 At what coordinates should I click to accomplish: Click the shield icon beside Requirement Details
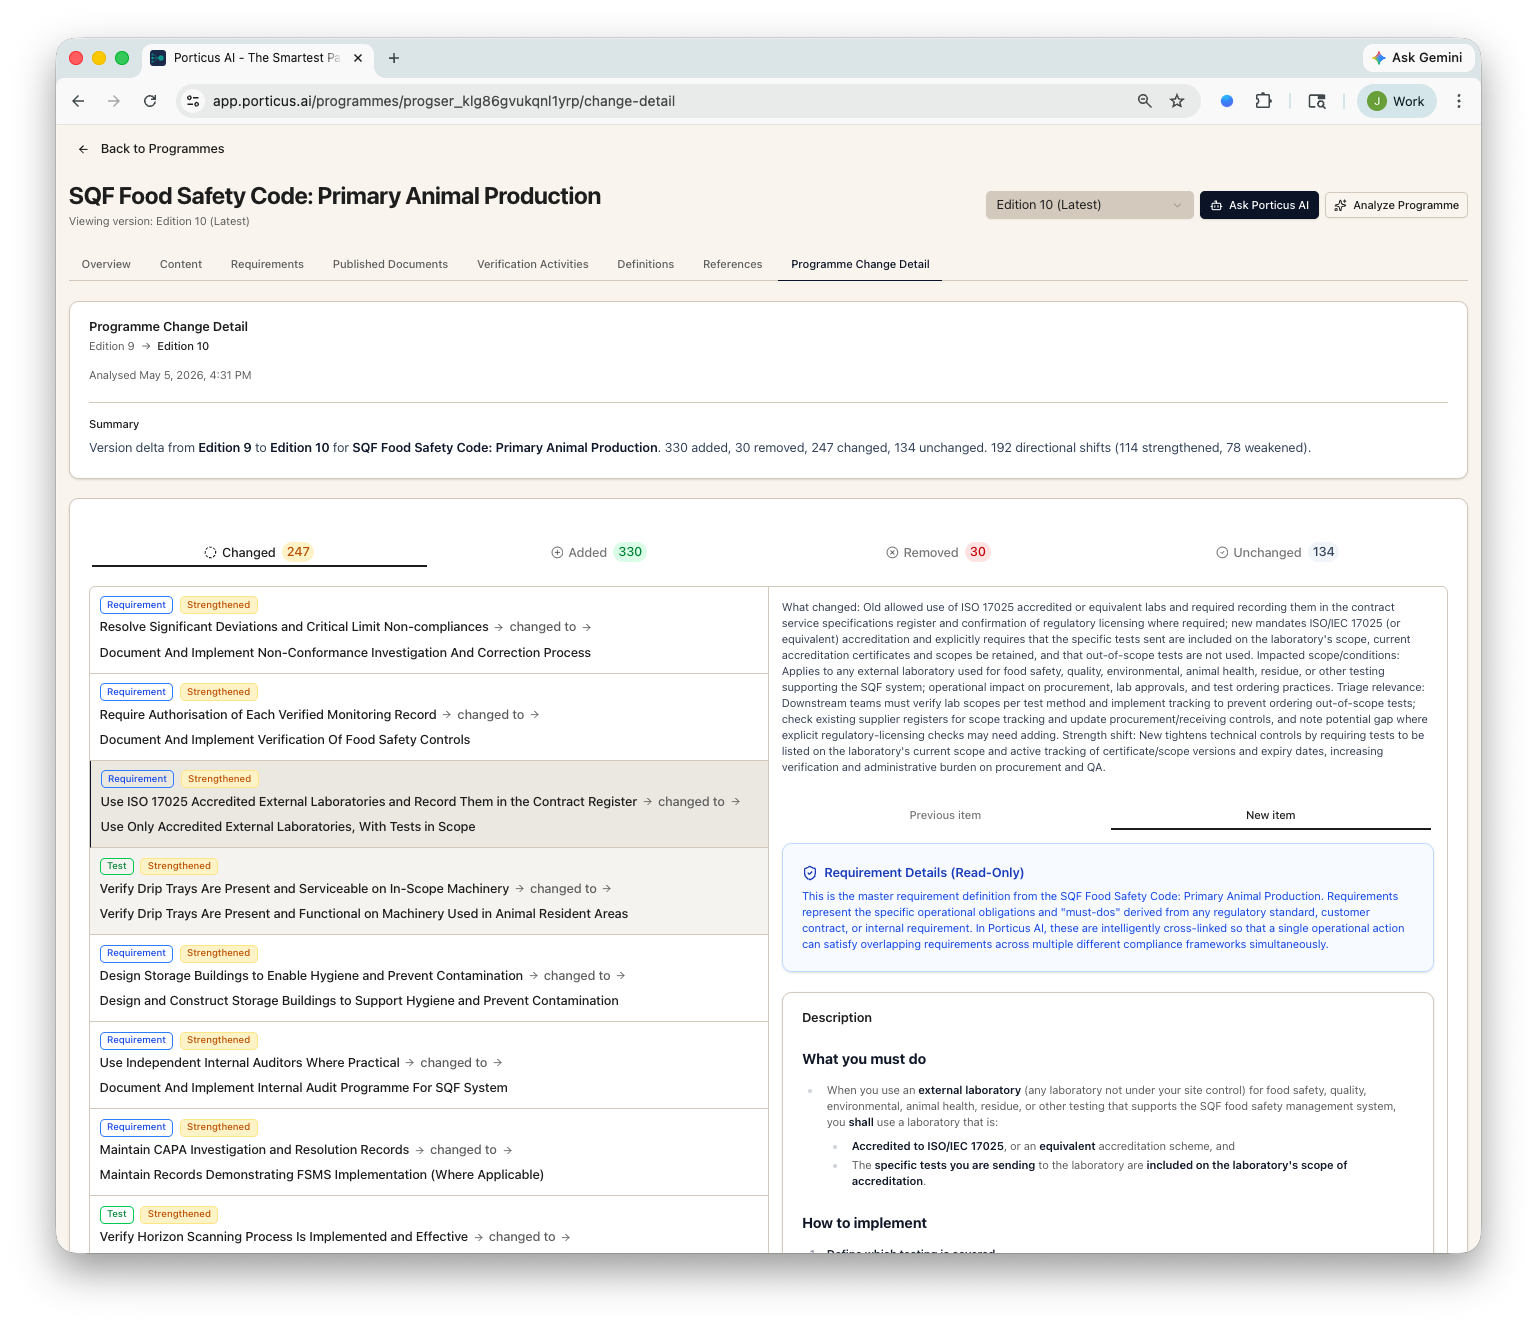pyautogui.click(x=810, y=873)
